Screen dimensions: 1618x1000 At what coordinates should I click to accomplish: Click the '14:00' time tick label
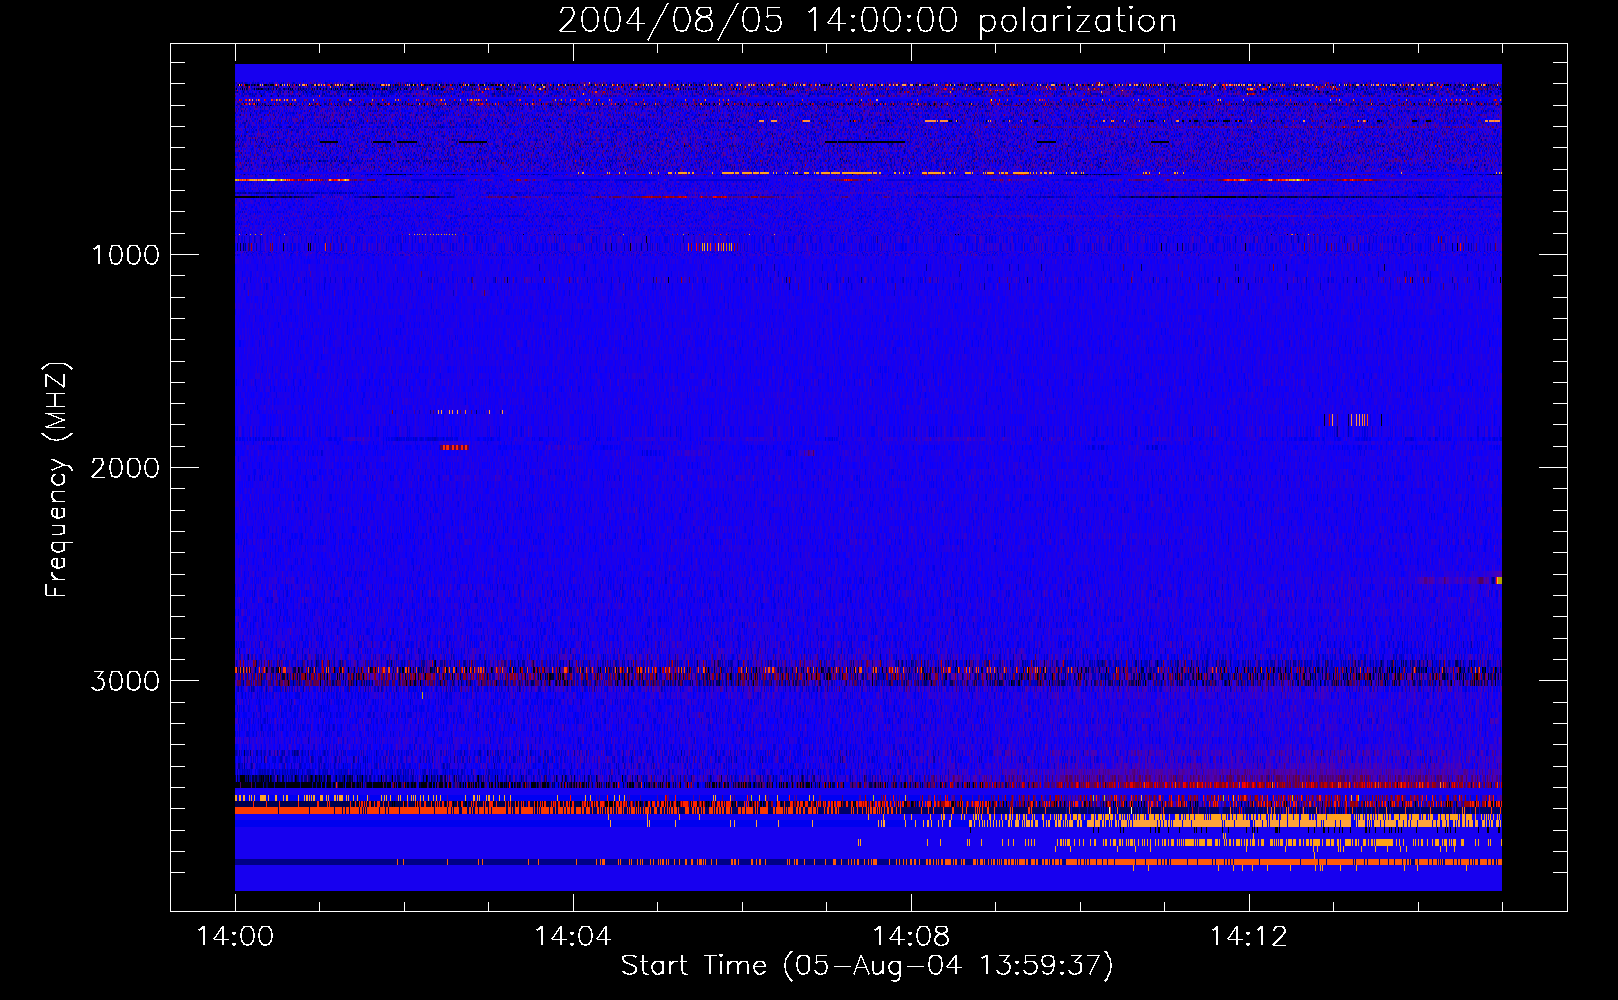[x=235, y=937]
